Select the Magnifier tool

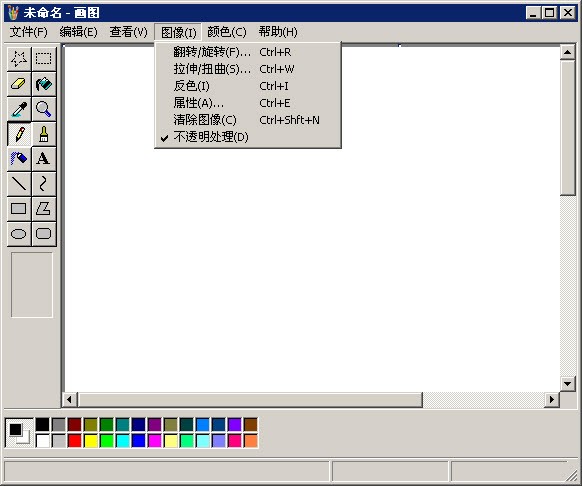pyautogui.click(x=44, y=109)
